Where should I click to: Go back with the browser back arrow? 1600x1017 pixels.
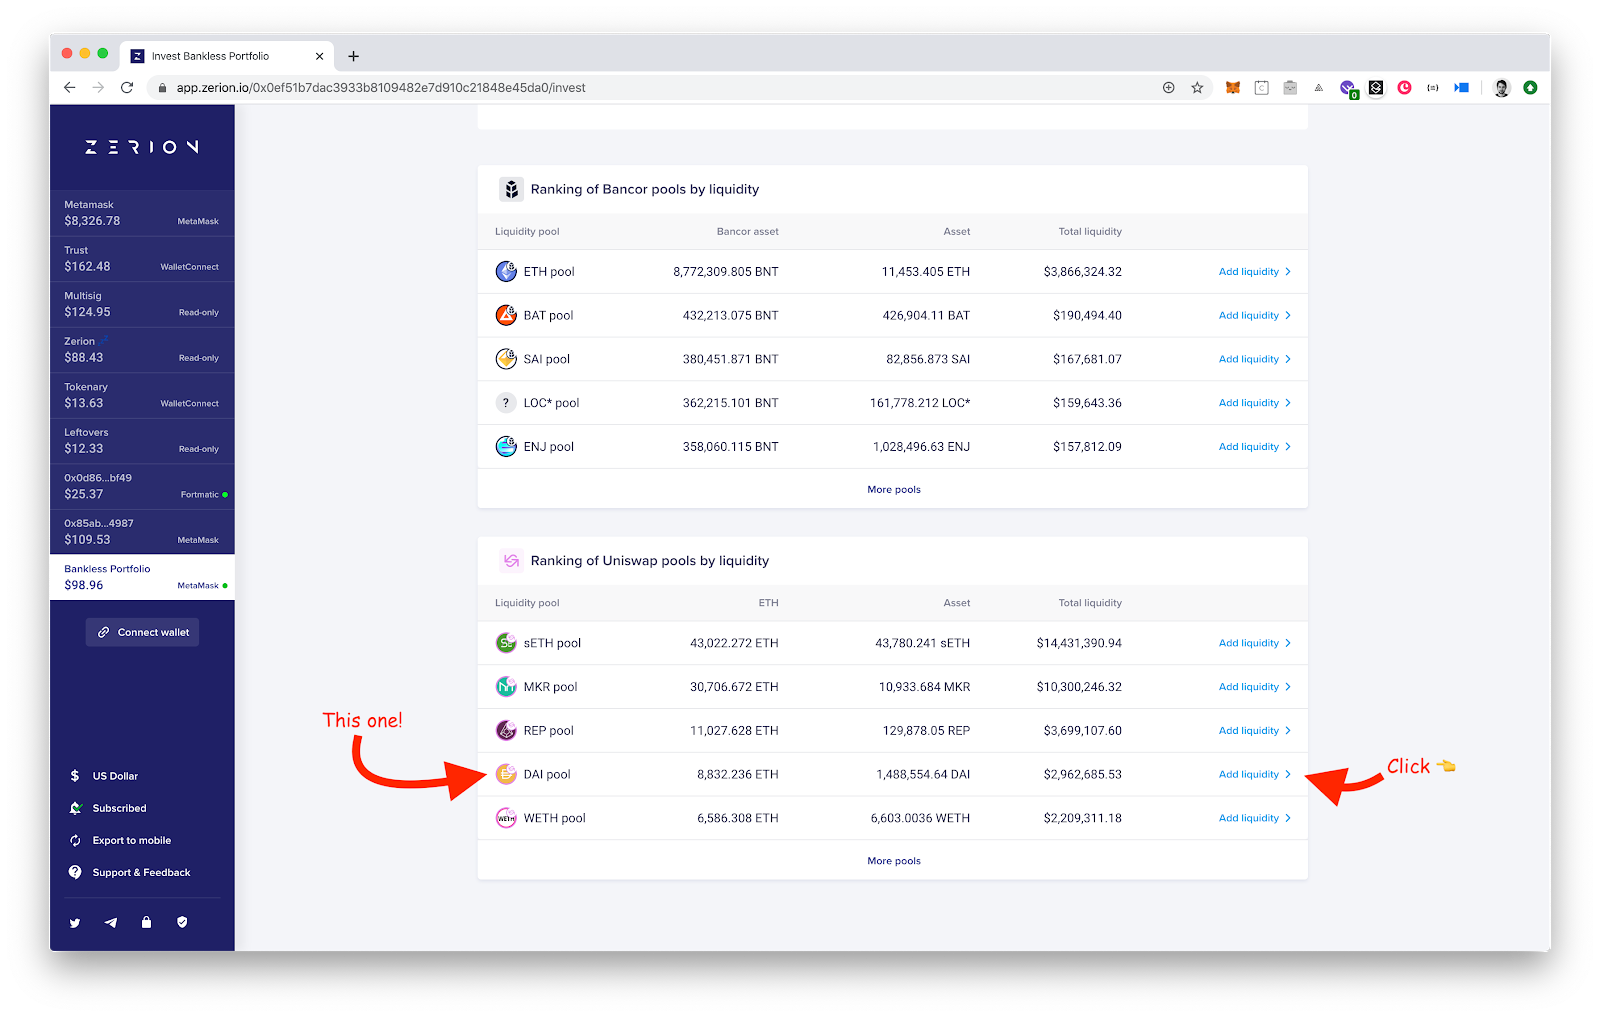pos(69,88)
